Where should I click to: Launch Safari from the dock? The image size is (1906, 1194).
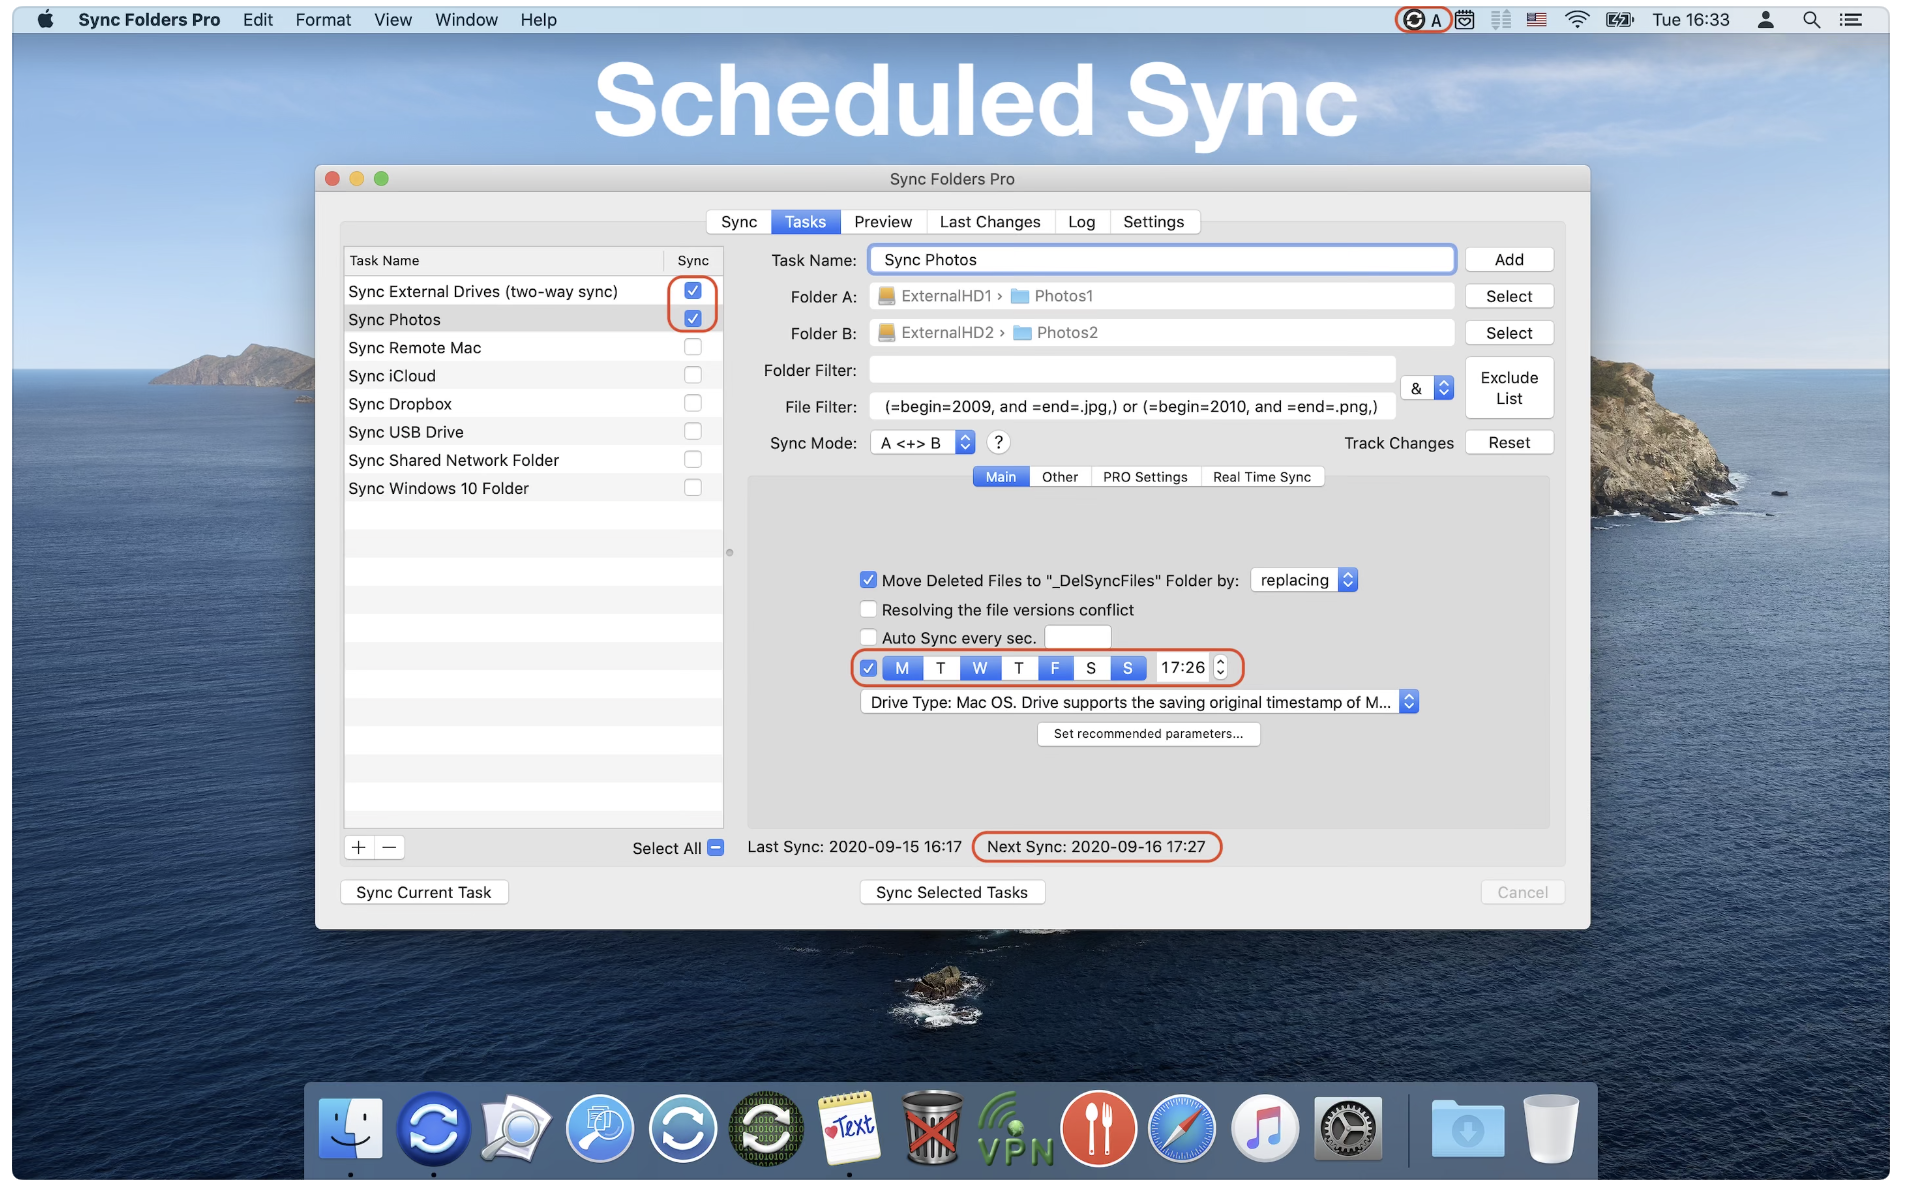click(x=1181, y=1129)
